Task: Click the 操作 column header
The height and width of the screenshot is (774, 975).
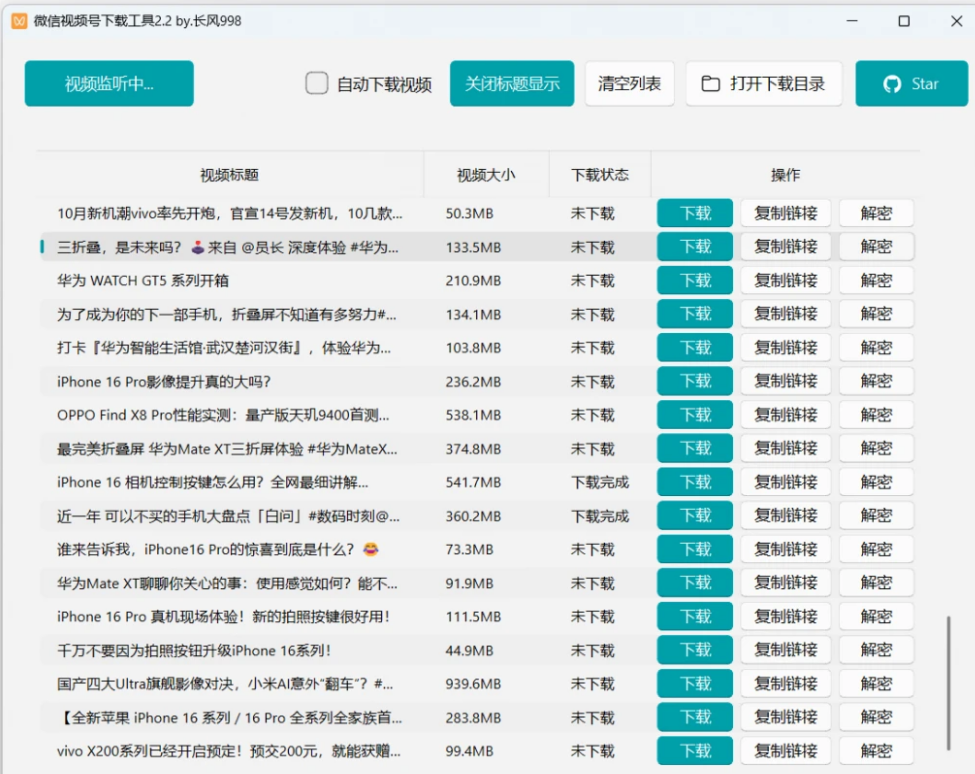Action: coord(785,175)
